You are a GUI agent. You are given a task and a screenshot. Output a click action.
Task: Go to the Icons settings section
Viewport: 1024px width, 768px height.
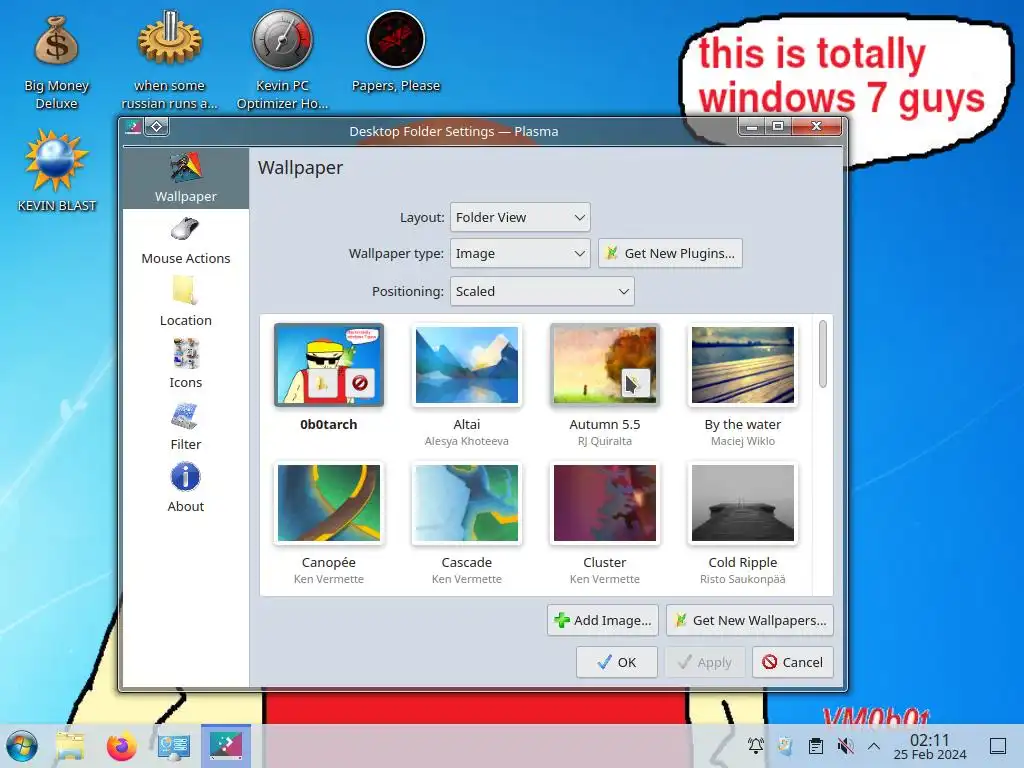pyautogui.click(x=185, y=364)
